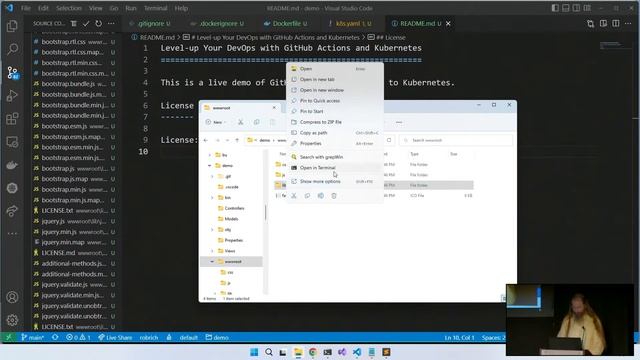Open the Remote Explorer activity bar icon
Viewport: 640px width, 360px height.
tap(12, 142)
